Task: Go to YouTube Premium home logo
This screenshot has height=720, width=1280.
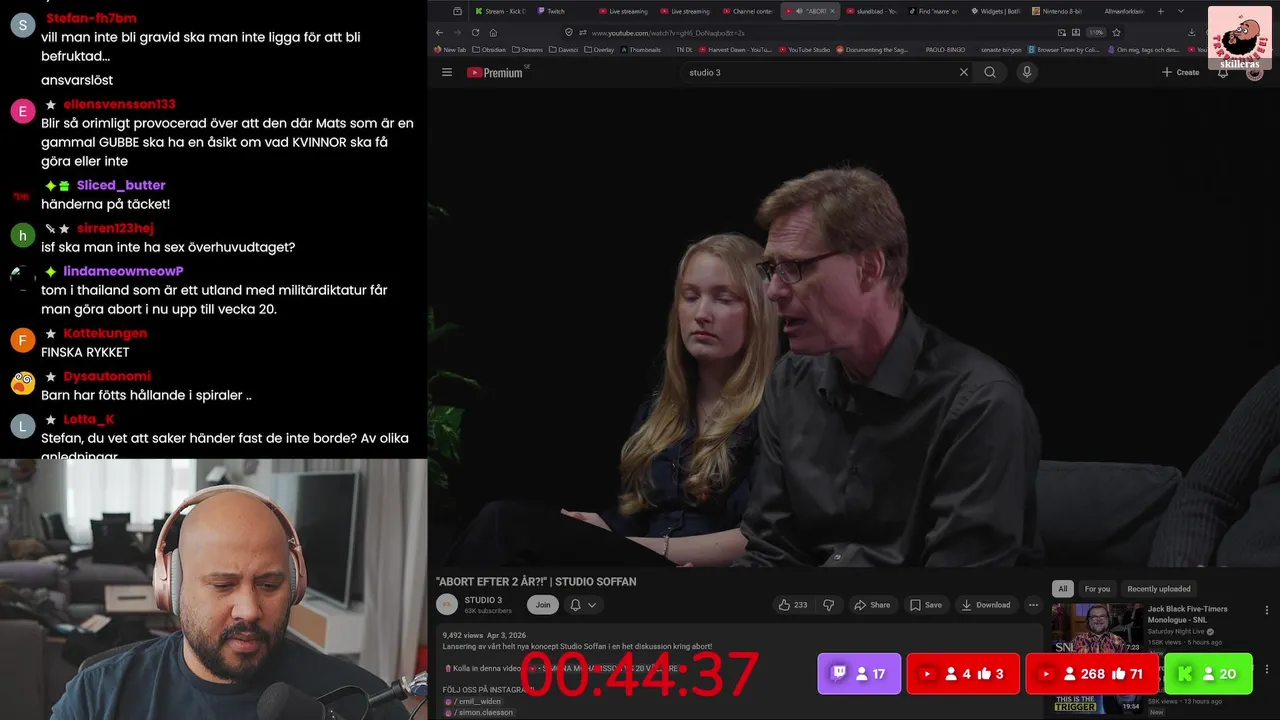Action: pyautogui.click(x=495, y=72)
